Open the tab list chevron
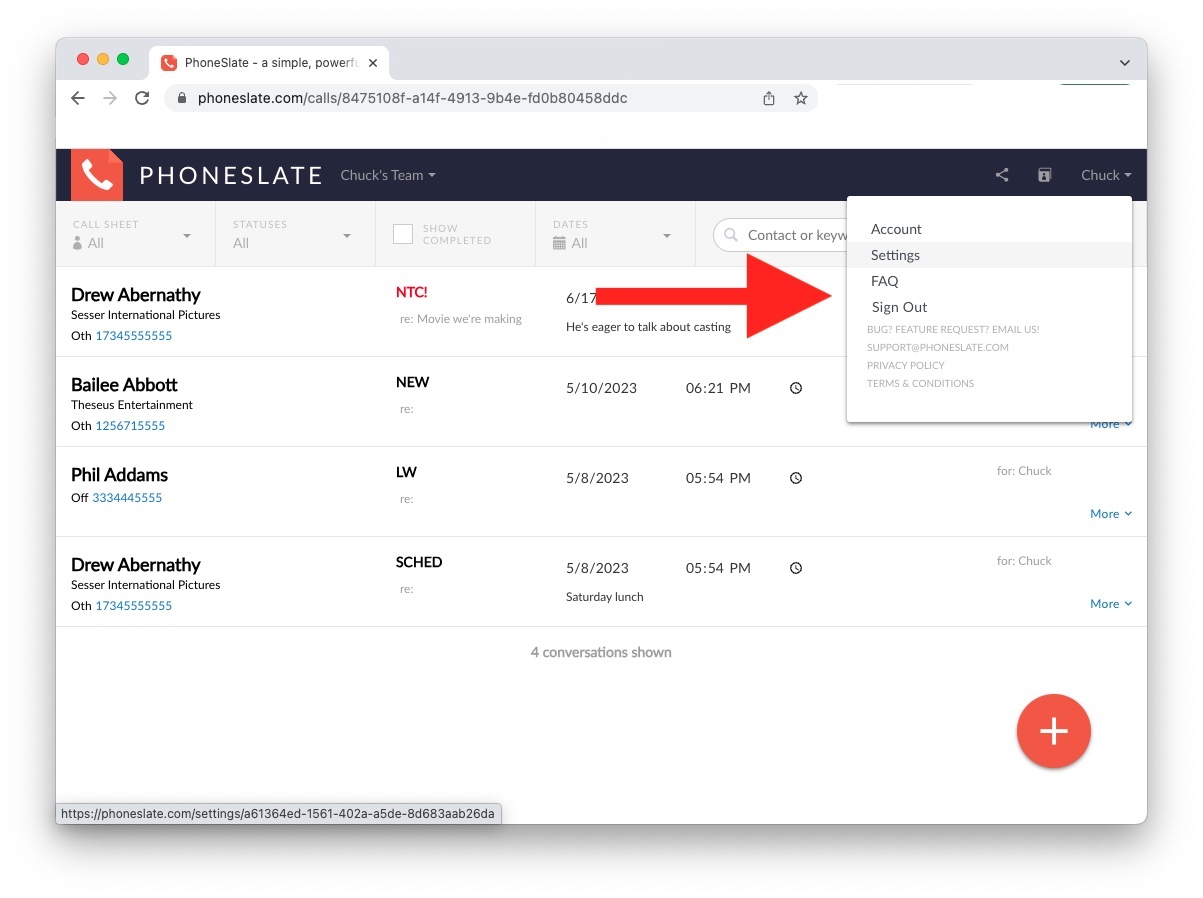Image resolution: width=1203 pixels, height=898 pixels. tap(1125, 63)
